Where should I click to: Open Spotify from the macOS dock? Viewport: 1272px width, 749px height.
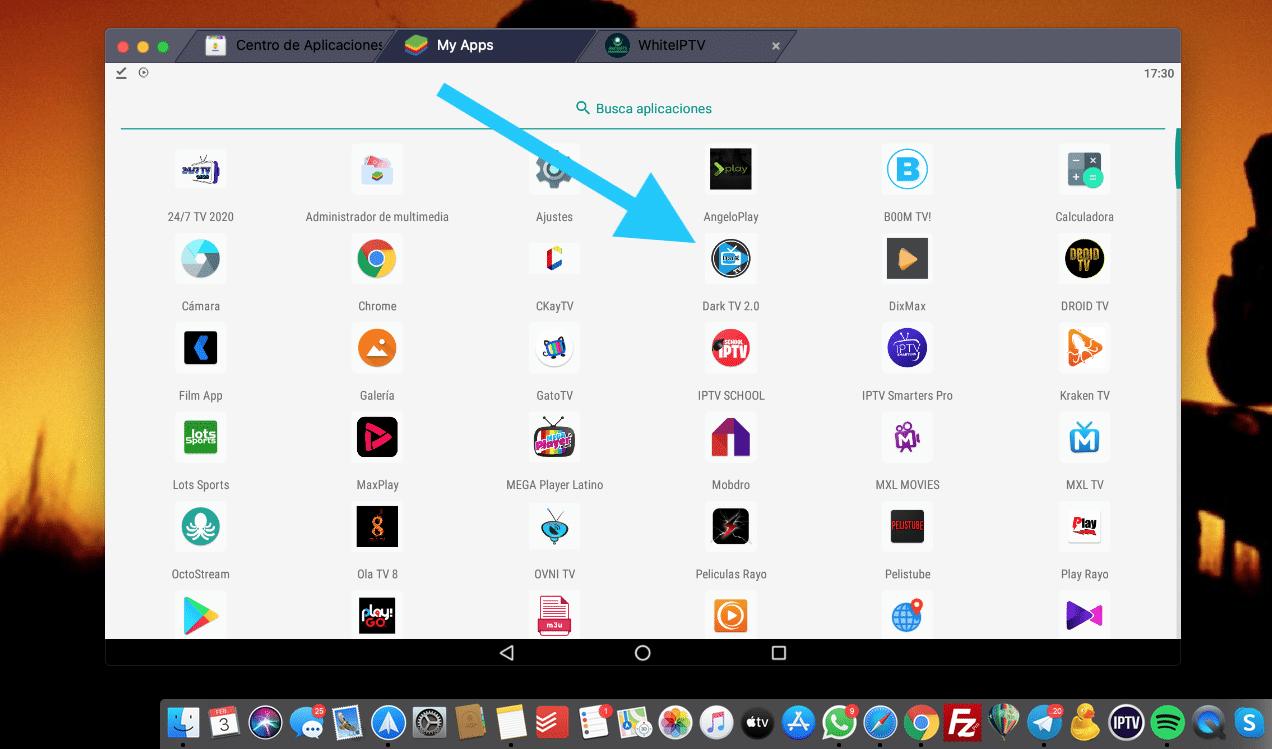click(1167, 721)
